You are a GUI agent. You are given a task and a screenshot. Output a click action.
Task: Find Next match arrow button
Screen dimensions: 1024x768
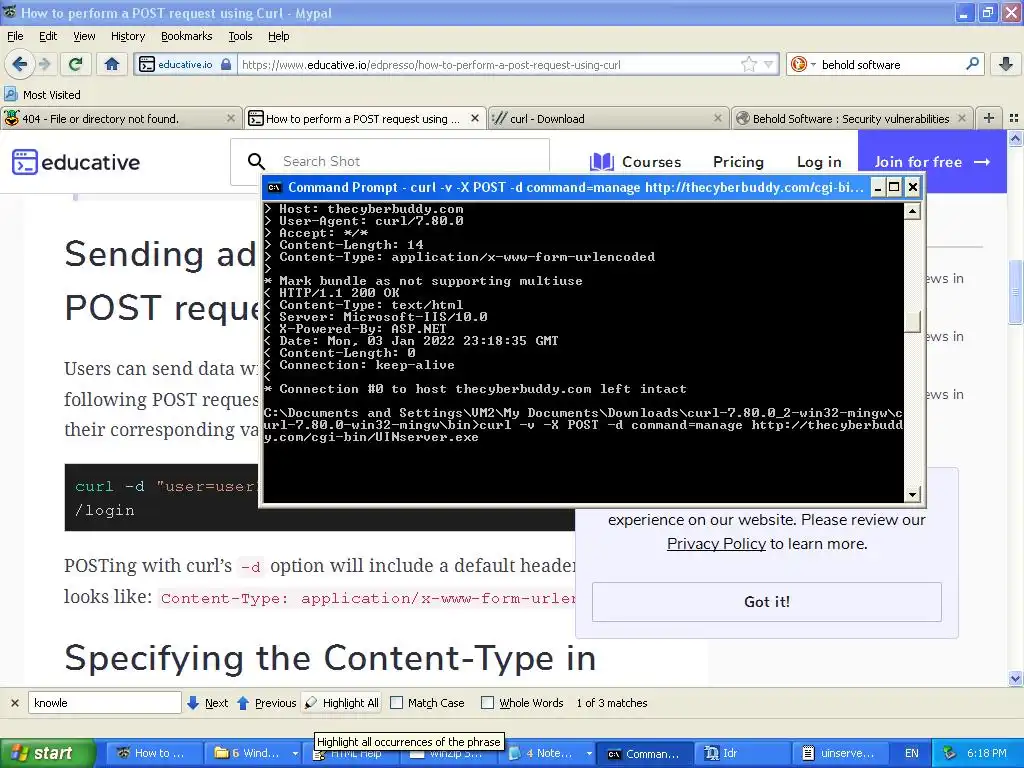point(207,703)
